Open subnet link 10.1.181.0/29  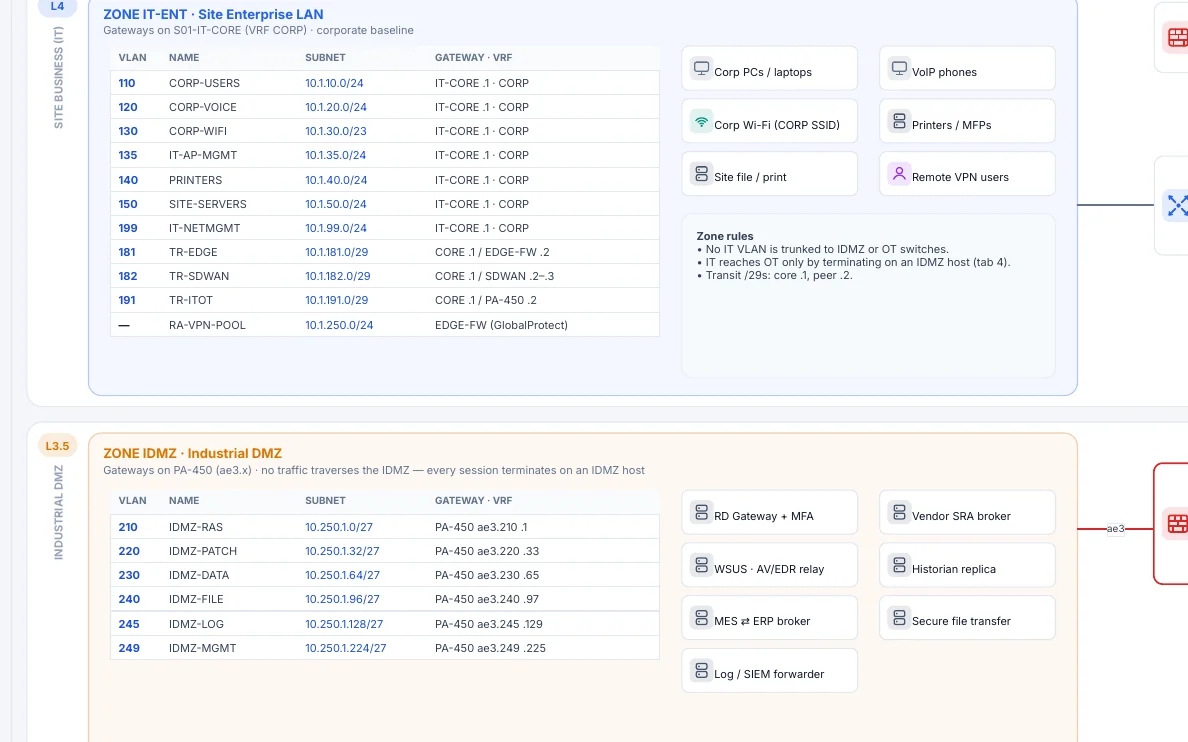tap(336, 252)
